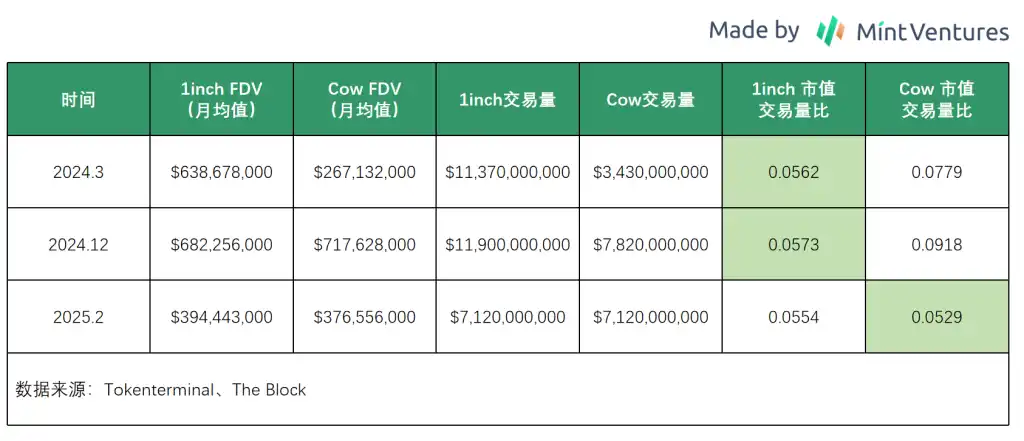Click the green highlighted 0.0529 cell
The width and height of the screenshot is (1024, 441).
tap(937, 317)
